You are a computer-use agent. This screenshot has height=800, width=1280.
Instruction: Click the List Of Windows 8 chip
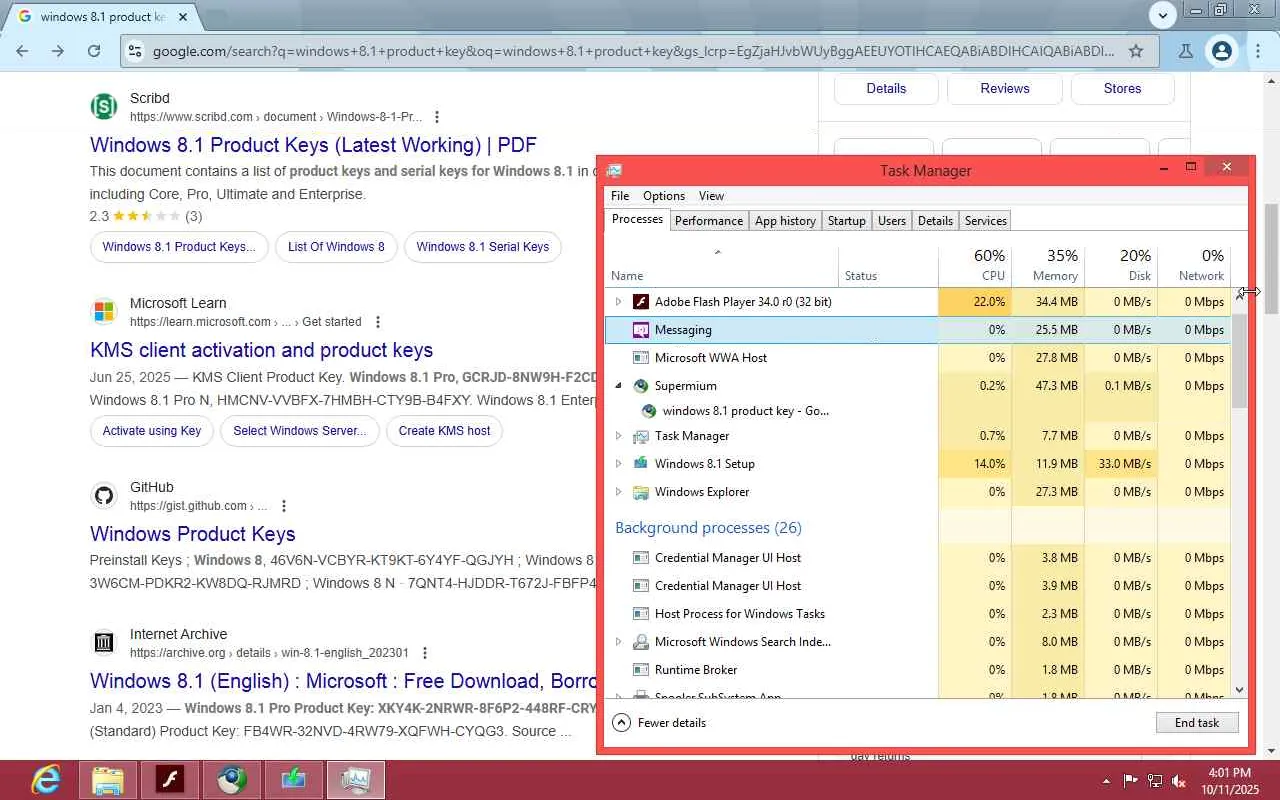(x=336, y=247)
